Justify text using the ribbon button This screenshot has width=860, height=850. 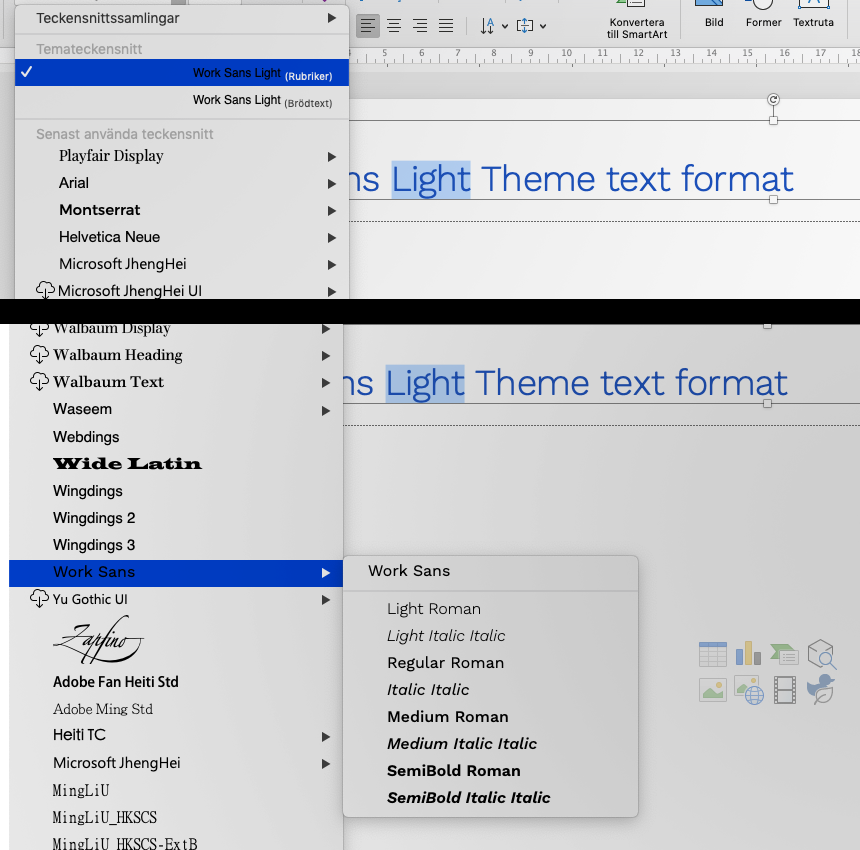point(446,25)
